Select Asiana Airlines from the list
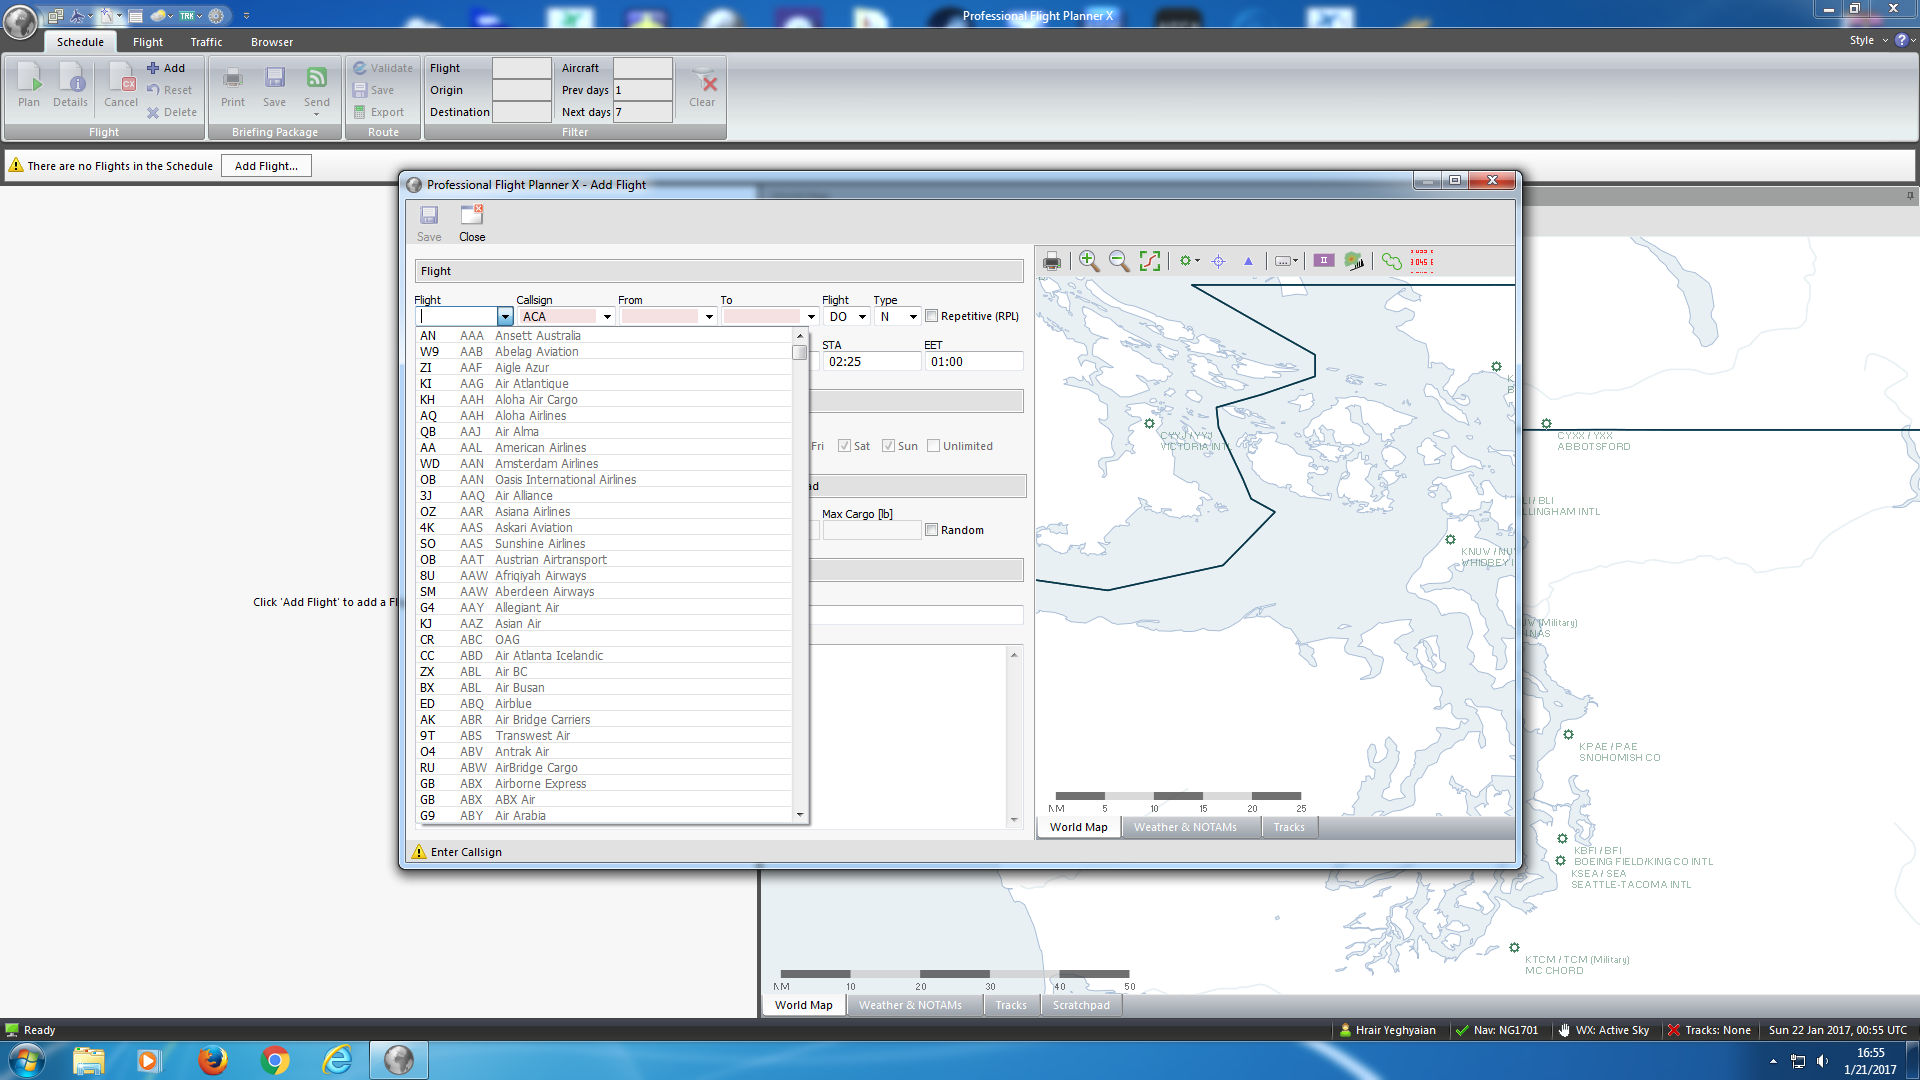Viewport: 1920px width, 1080px height. pos(604,512)
